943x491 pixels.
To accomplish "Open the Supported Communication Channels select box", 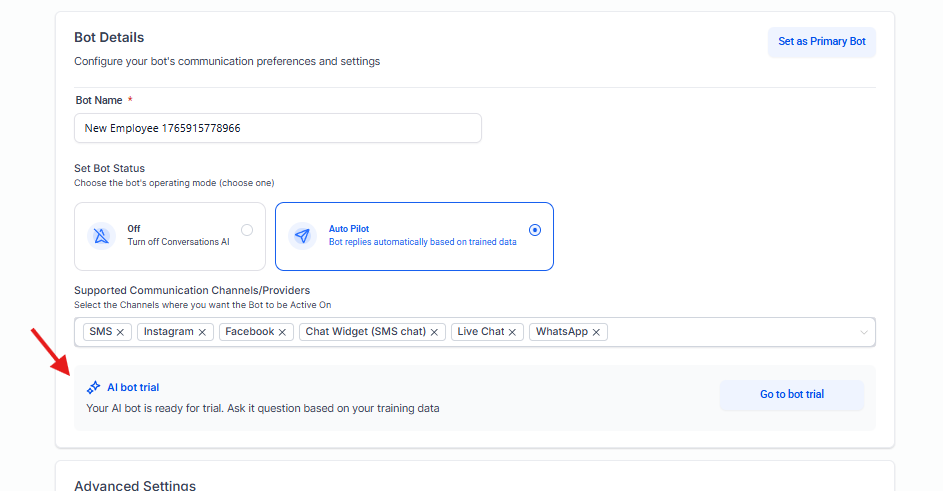I will [x=730, y=332].
